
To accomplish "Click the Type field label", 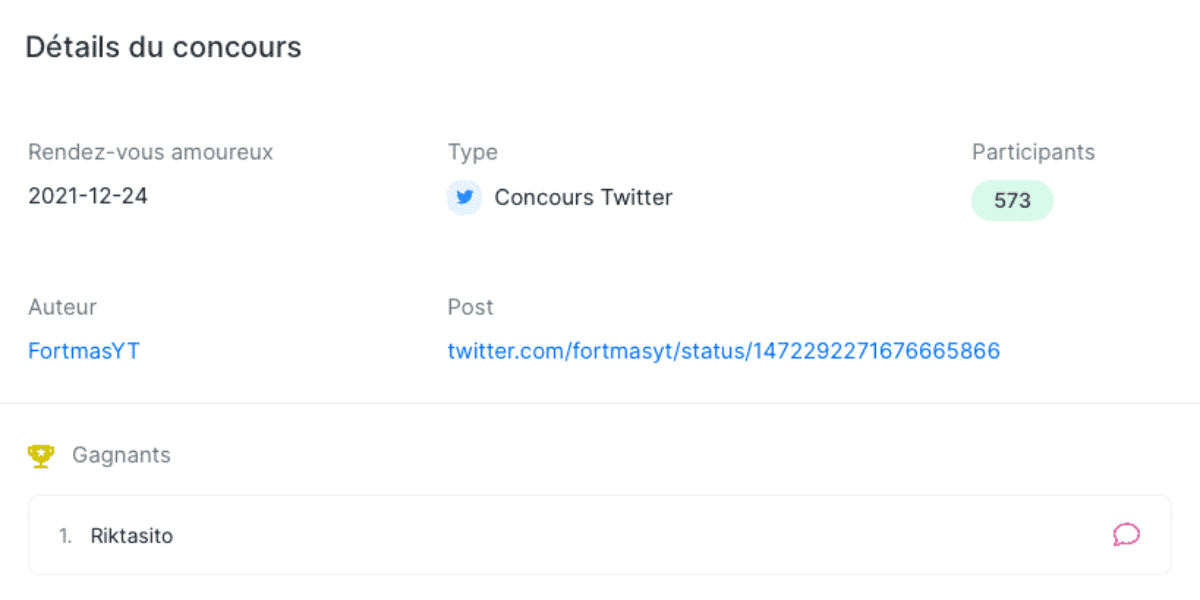I will click(x=472, y=152).
